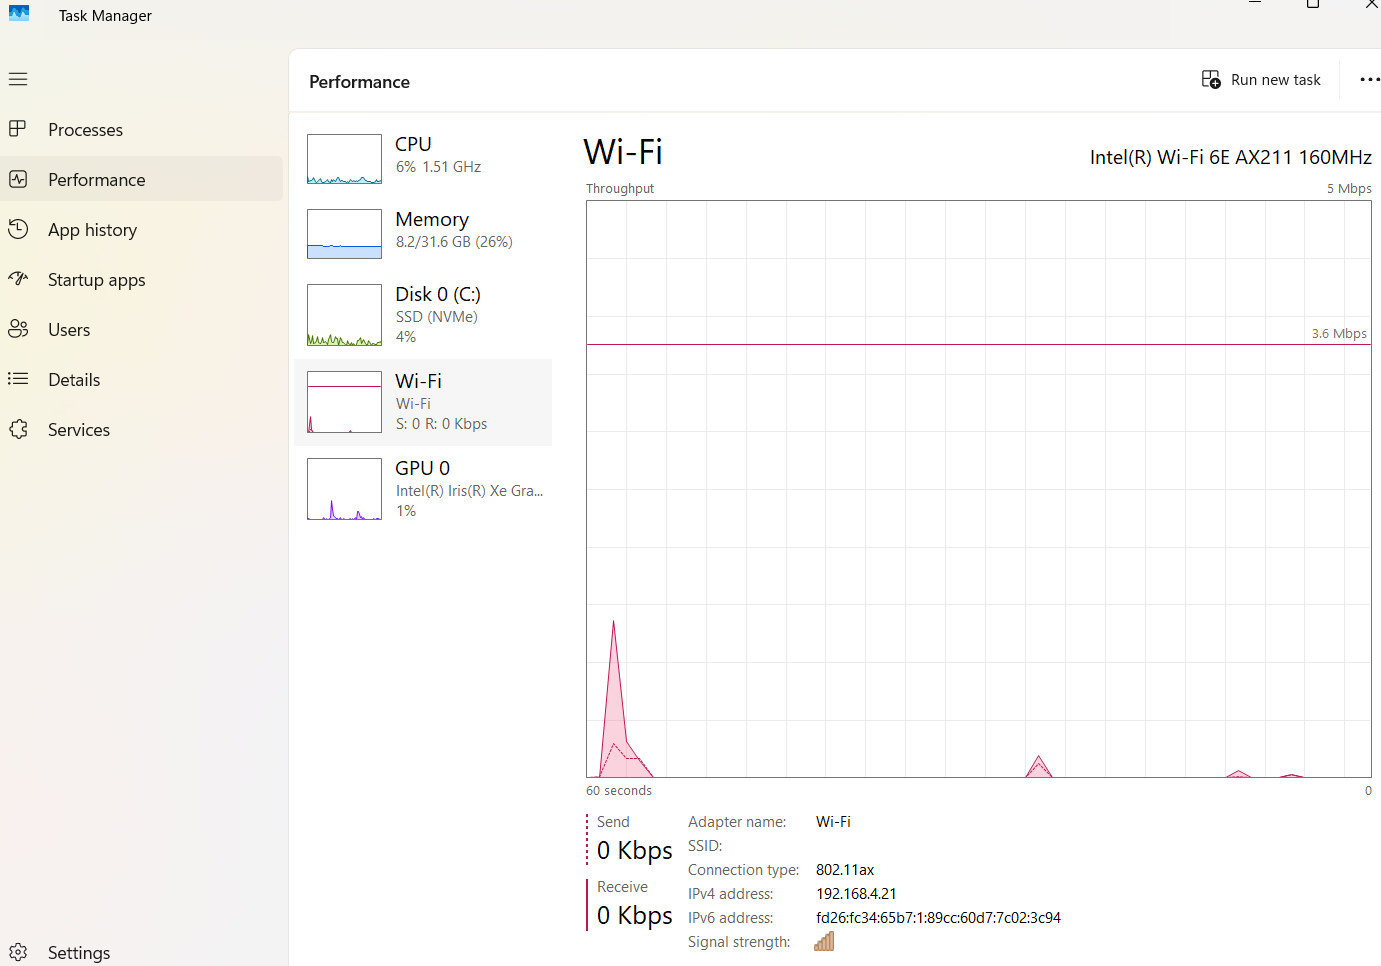
Task: Click the large Wi-Fi graph heading
Action: coord(623,152)
